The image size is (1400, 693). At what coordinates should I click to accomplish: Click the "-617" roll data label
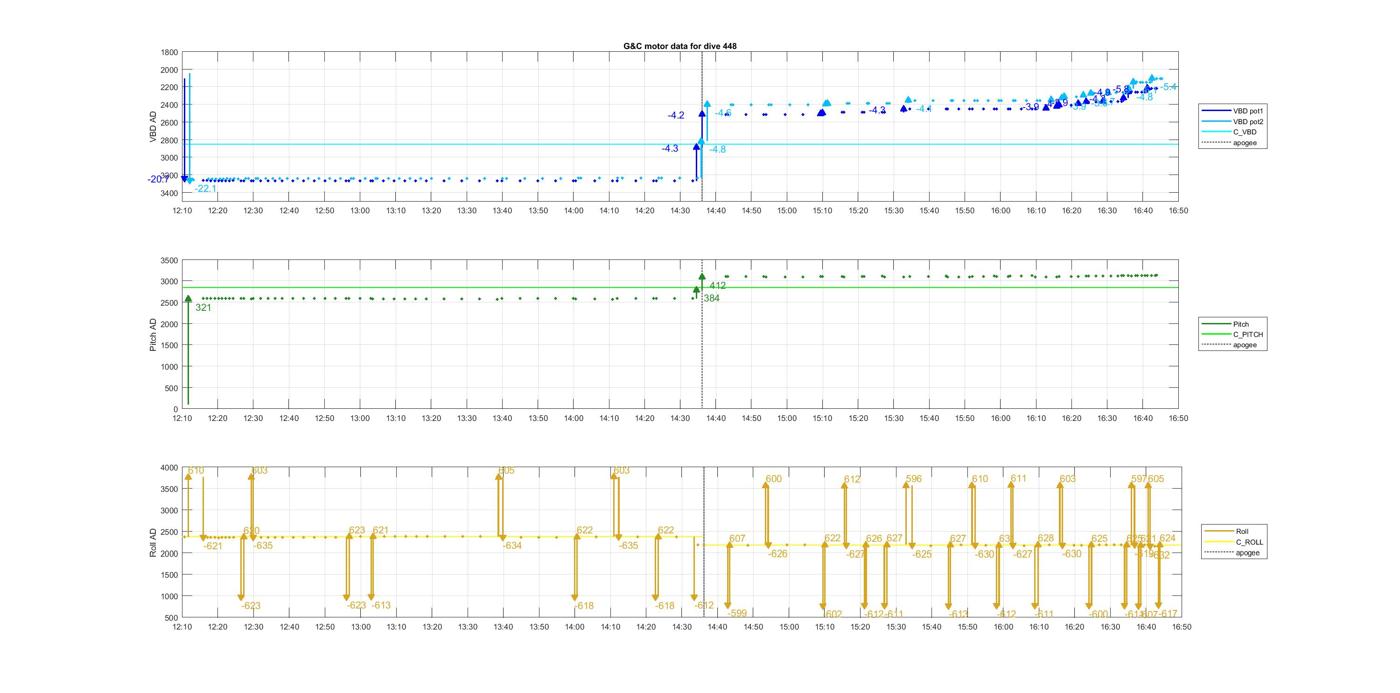[1169, 614]
